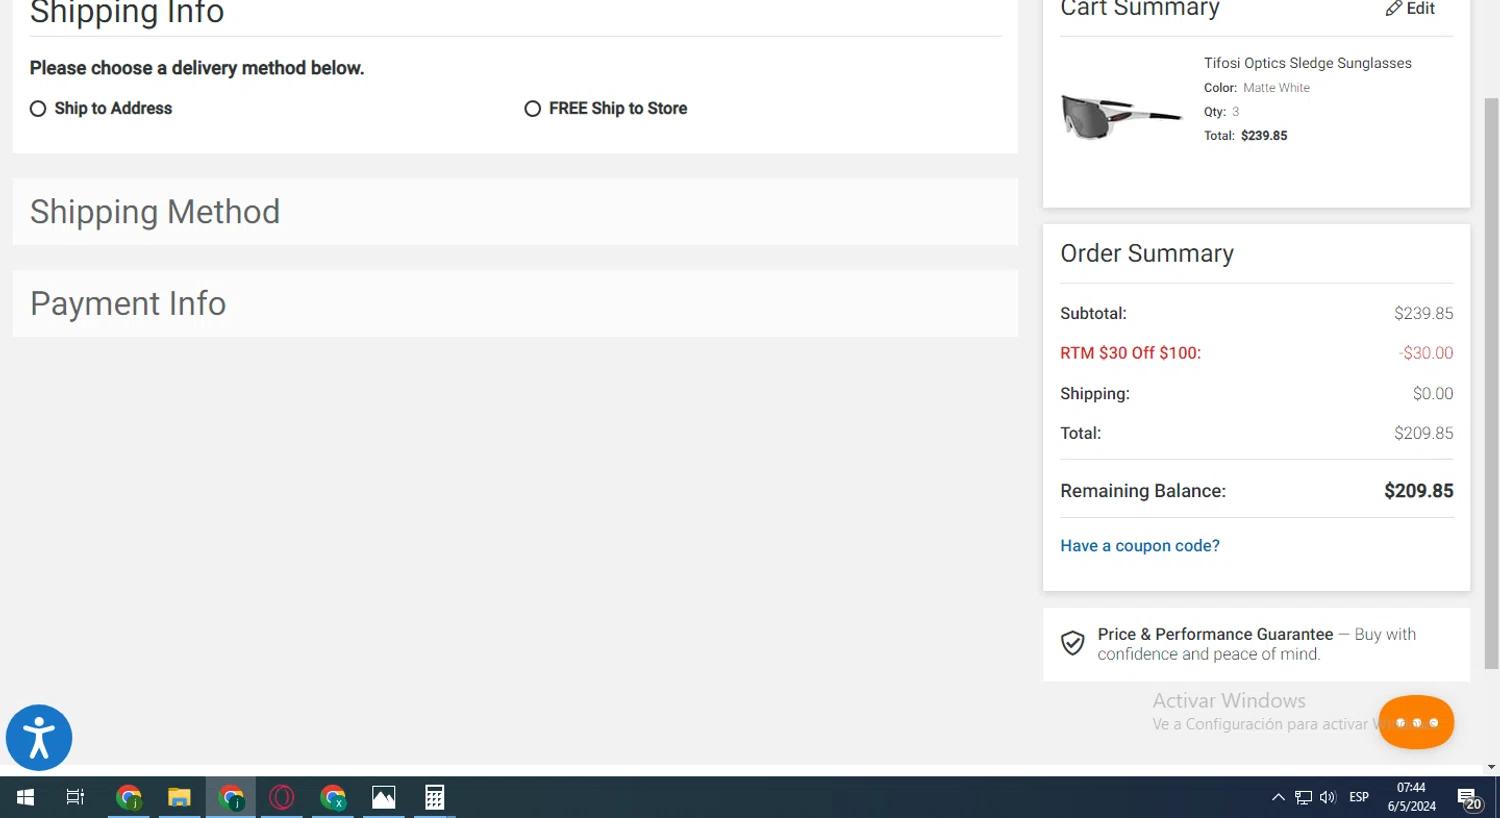1500x818 pixels.
Task: Open the accessibility options icon
Action: [x=39, y=738]
